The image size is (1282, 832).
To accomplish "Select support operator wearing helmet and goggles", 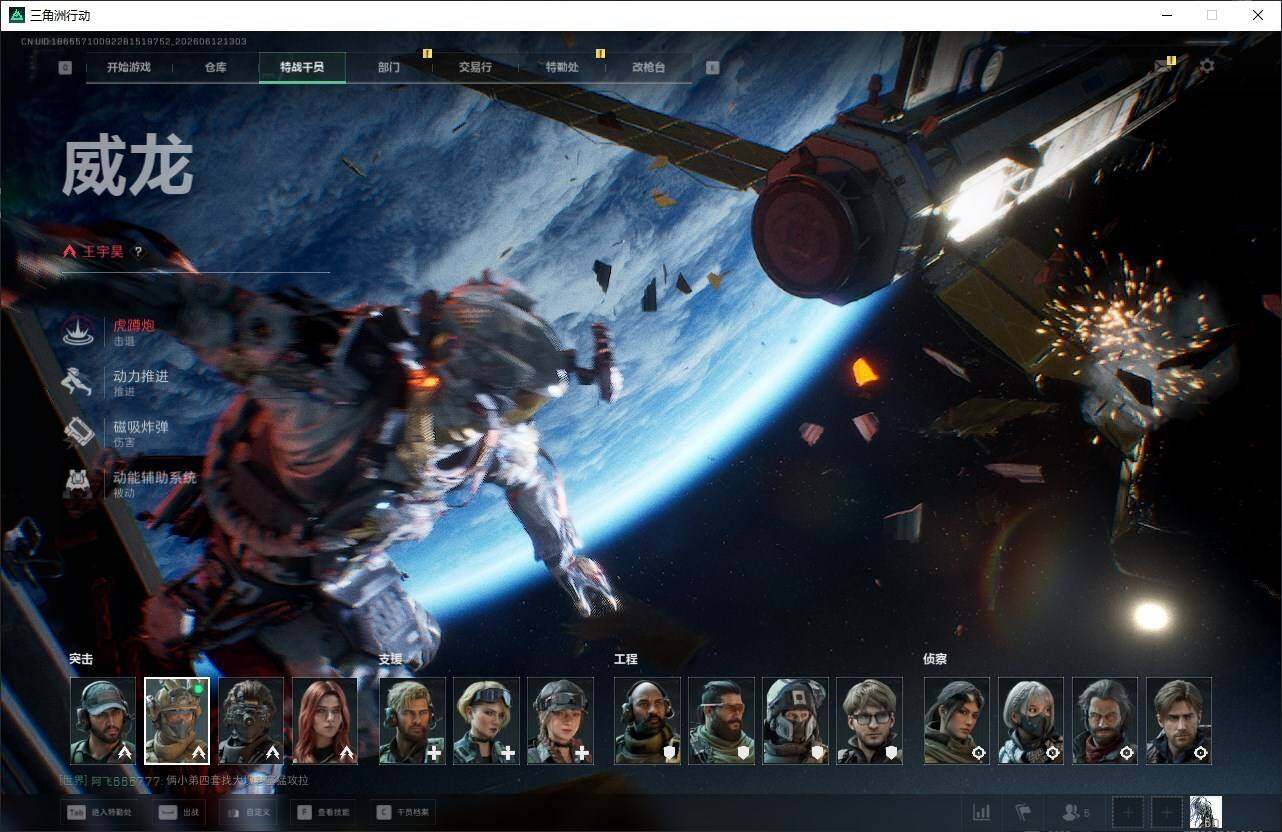I will pos(560,721).
